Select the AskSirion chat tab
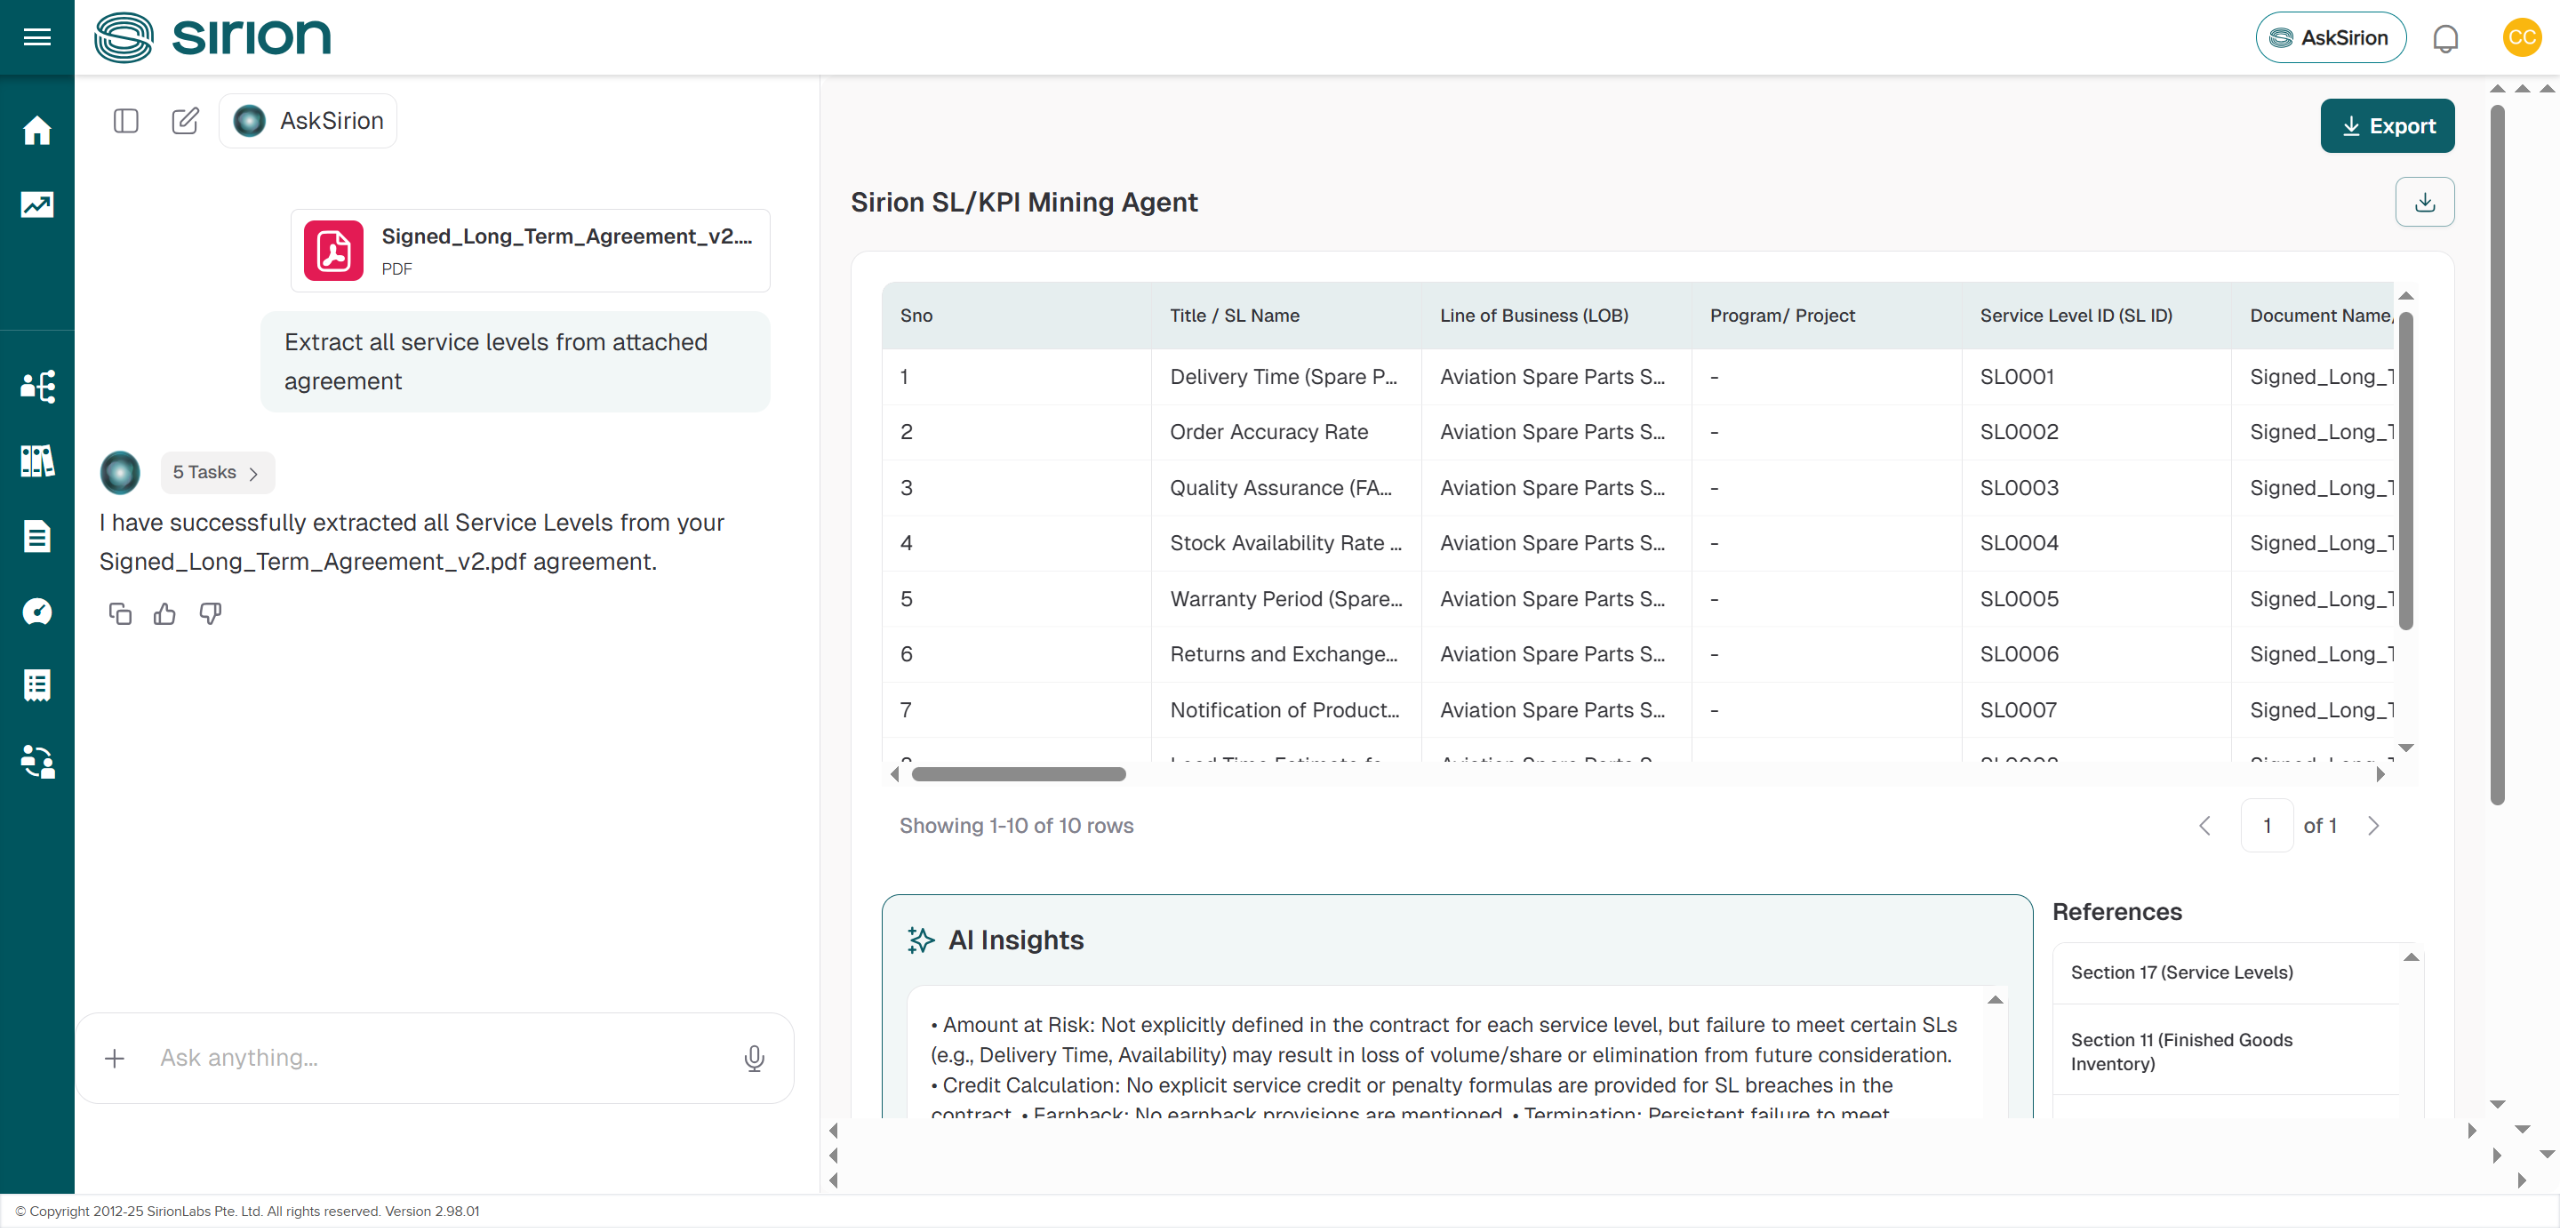This screenshot has width=2560, height=1228. pyautogui.click(x=308, y=121)
